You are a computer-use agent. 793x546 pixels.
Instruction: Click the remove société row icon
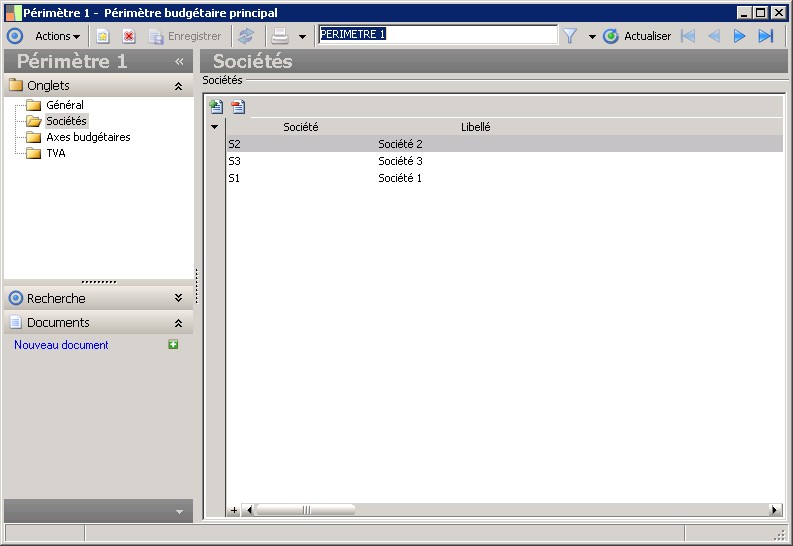pos(238,107)
